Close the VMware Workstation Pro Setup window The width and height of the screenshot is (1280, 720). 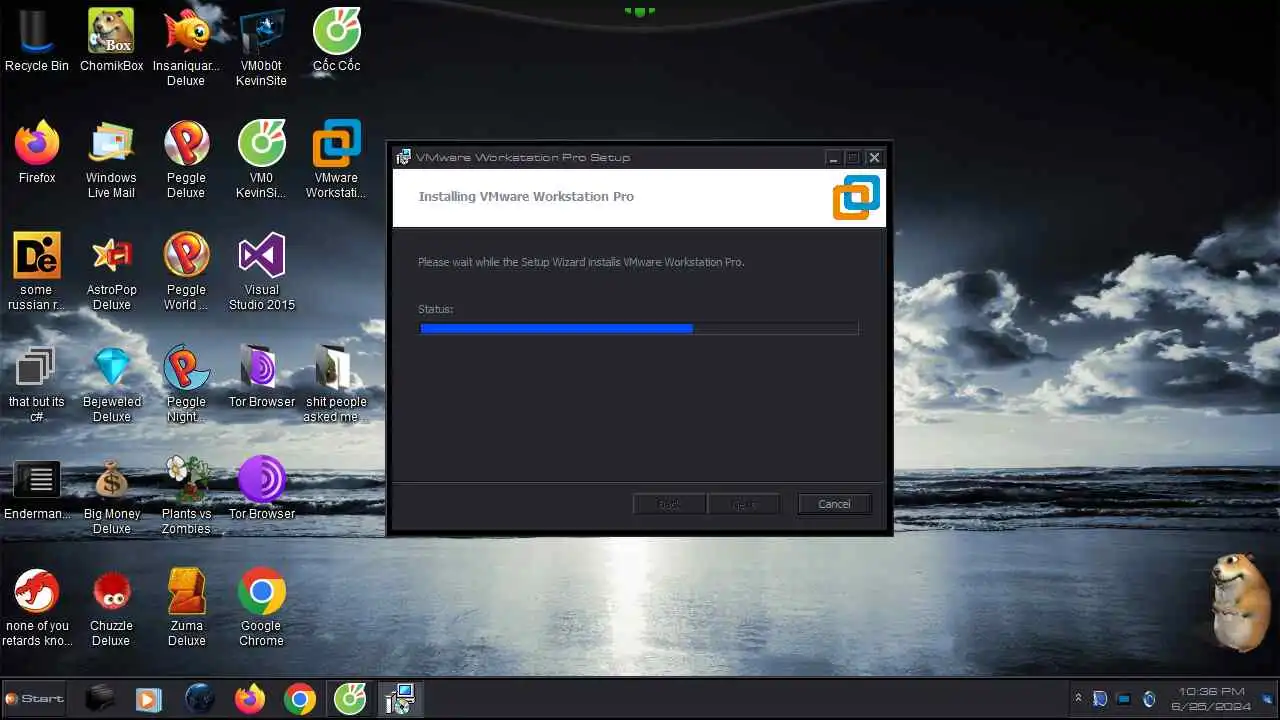coord(874,158)
